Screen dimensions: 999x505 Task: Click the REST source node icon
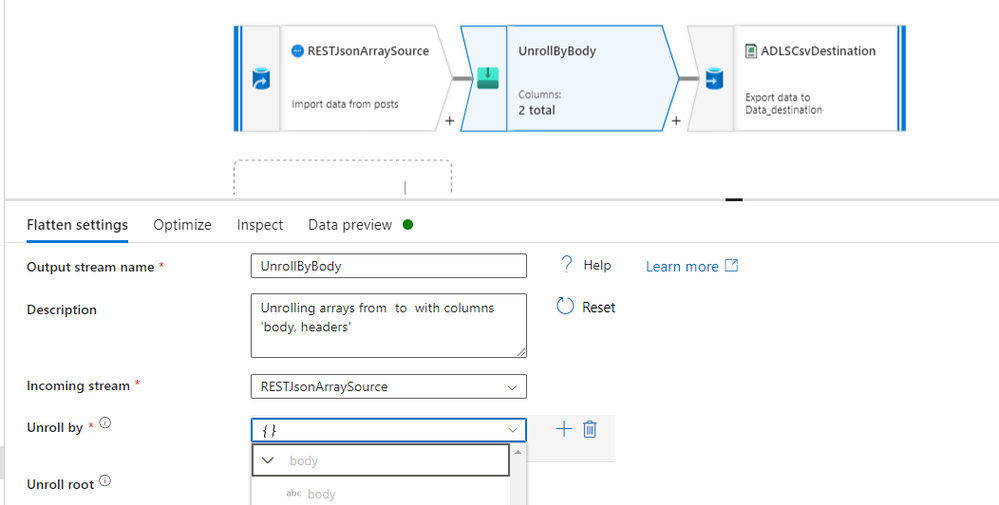point(260,79)
